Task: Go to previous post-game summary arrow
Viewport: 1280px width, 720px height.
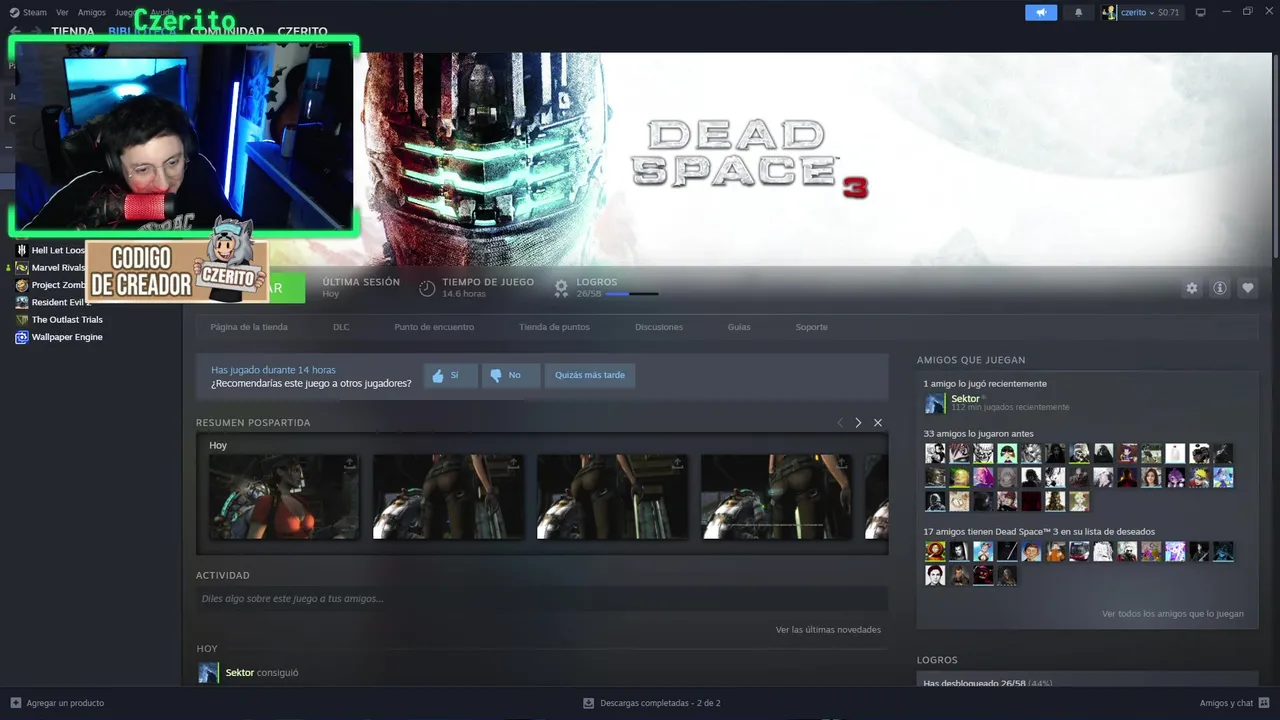Action: click(840, 423)
